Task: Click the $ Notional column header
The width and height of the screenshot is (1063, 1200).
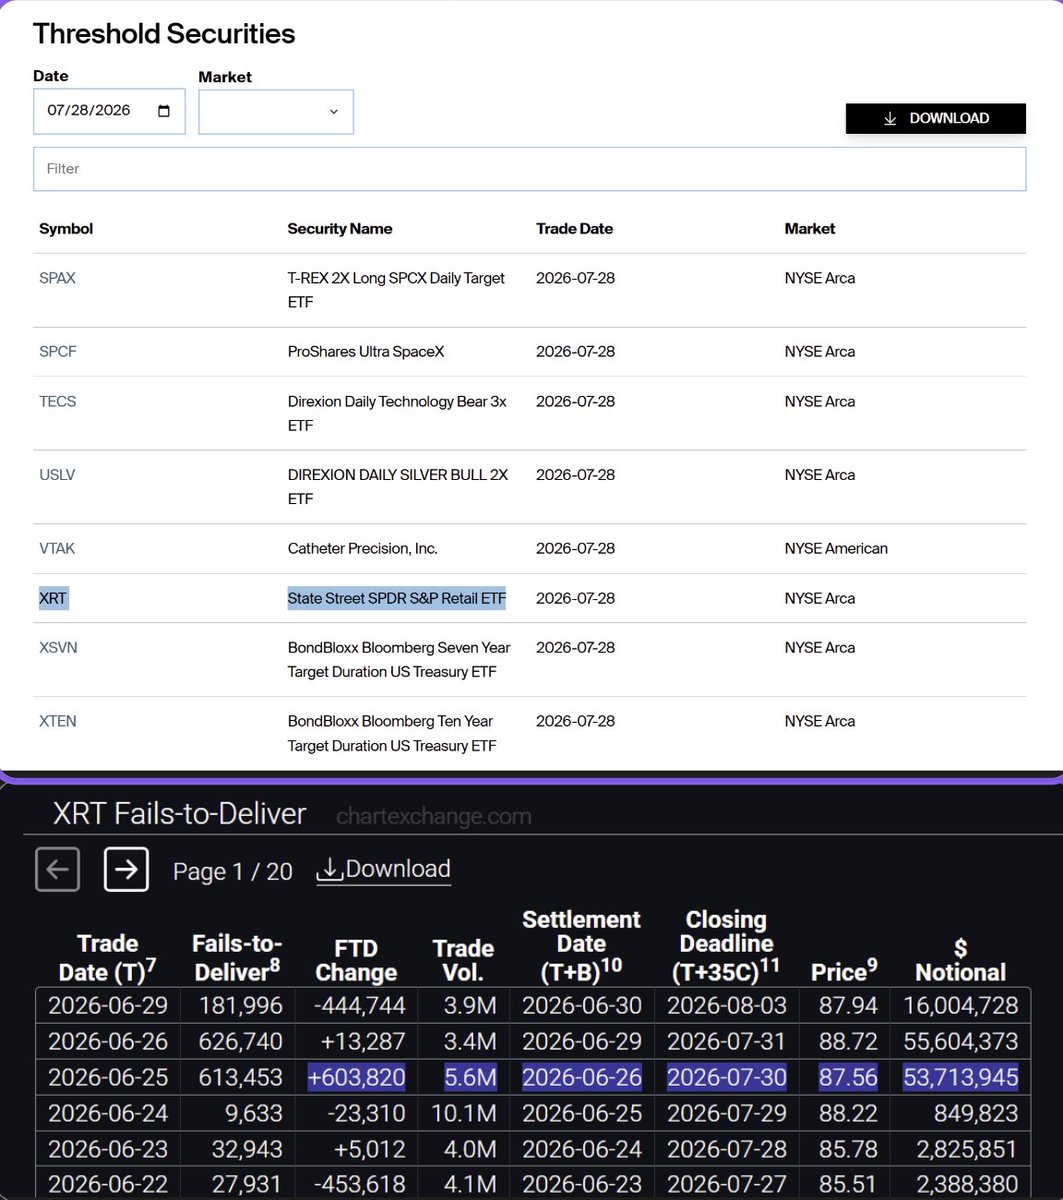Action: tap(961, 960)
